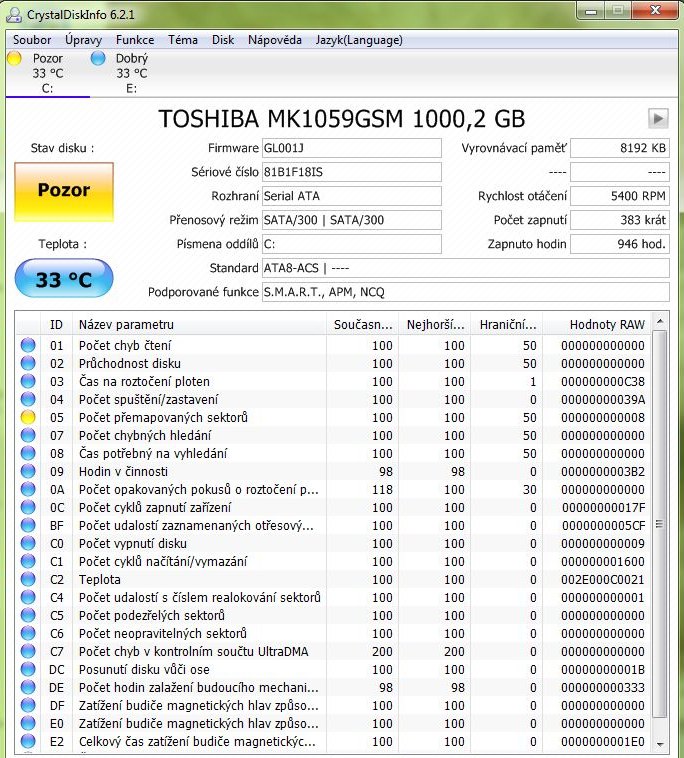The width and height of the screenshot is (684, 758).
Task: Open the Soubor menu
Action: (32, 40)
